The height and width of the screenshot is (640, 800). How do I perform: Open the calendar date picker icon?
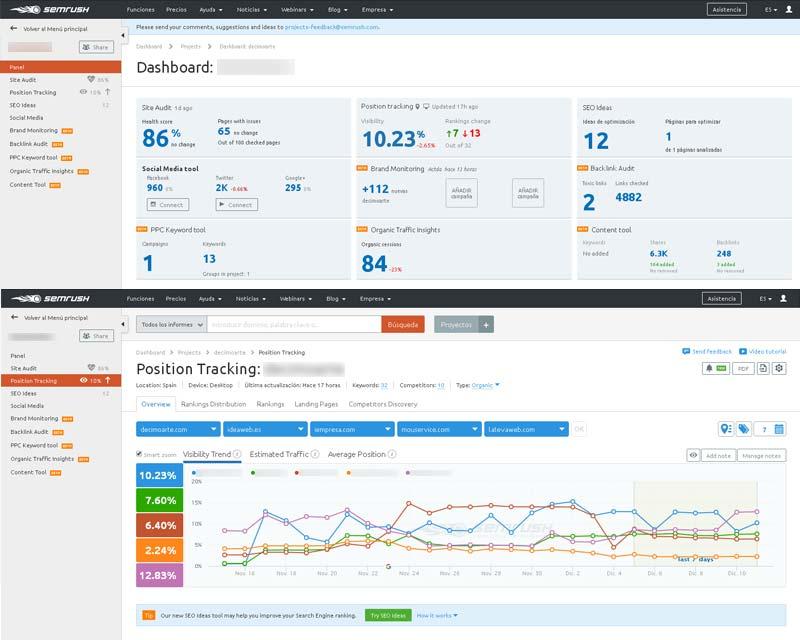coord(779,429)
